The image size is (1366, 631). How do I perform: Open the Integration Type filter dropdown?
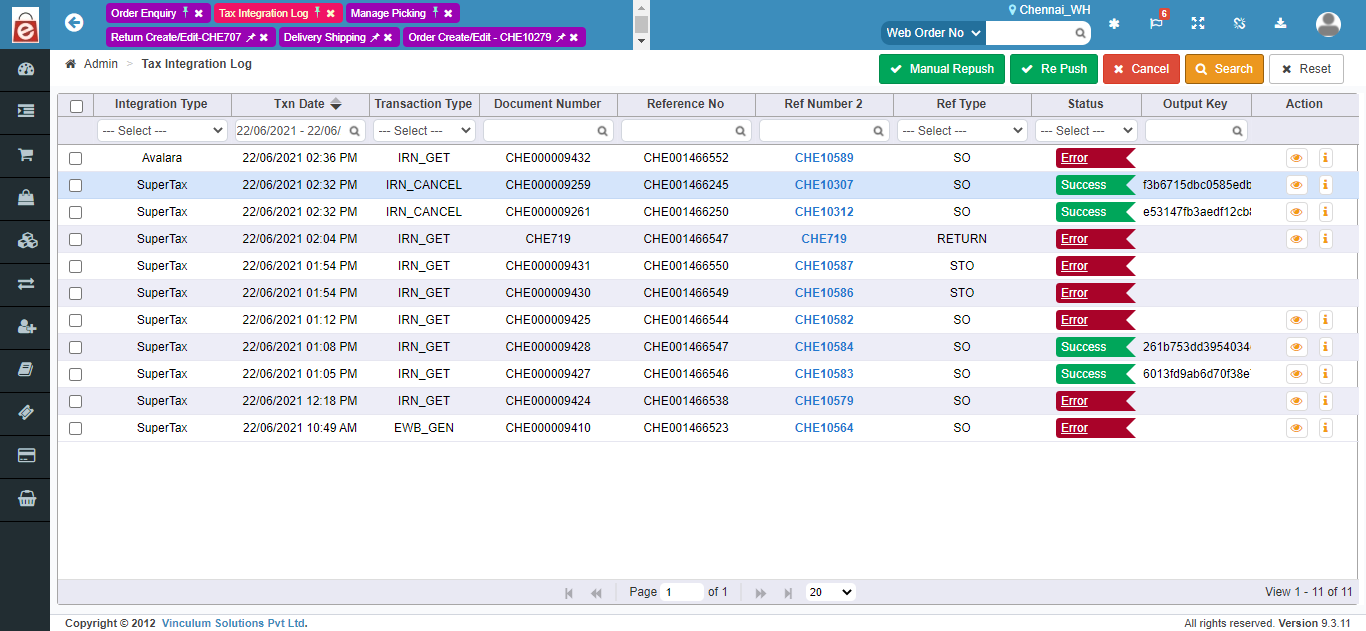tap(162, 130)
